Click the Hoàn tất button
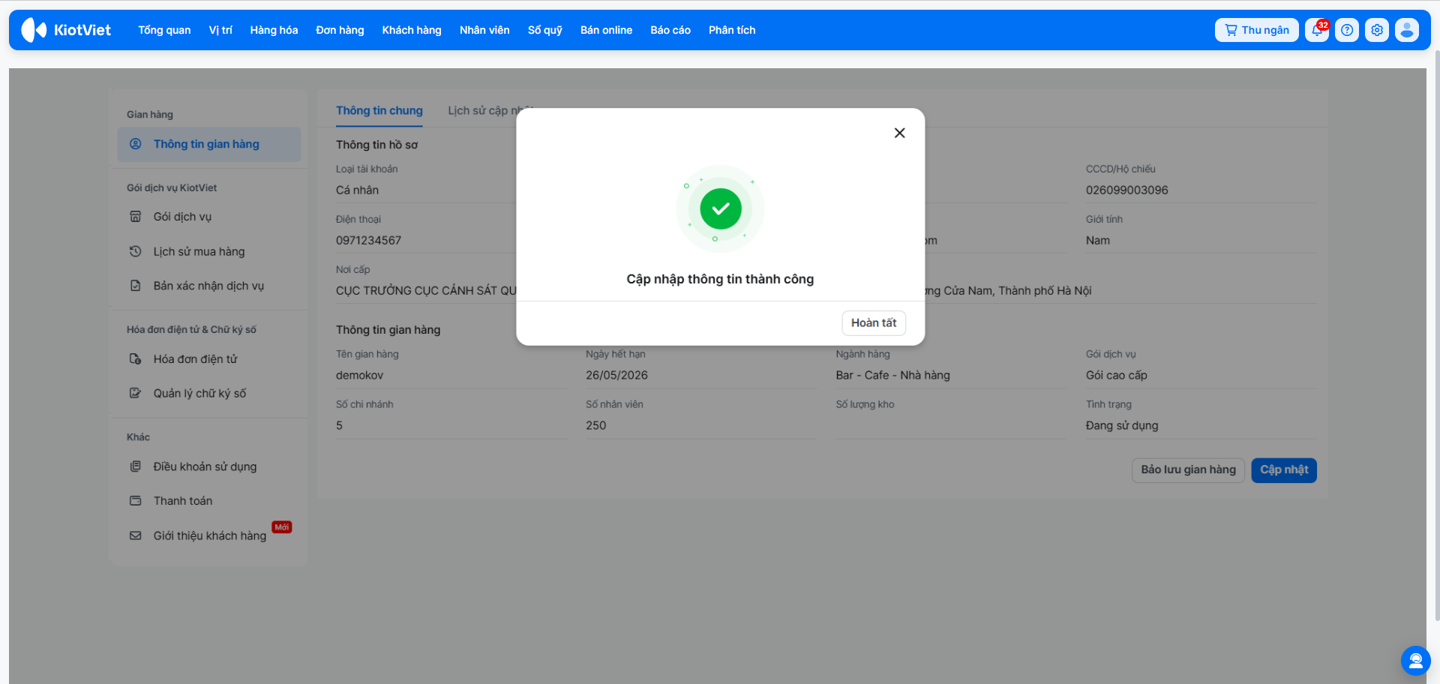Image resolution: width=1440 pixels, height=684 pixels. click(873, 323)
